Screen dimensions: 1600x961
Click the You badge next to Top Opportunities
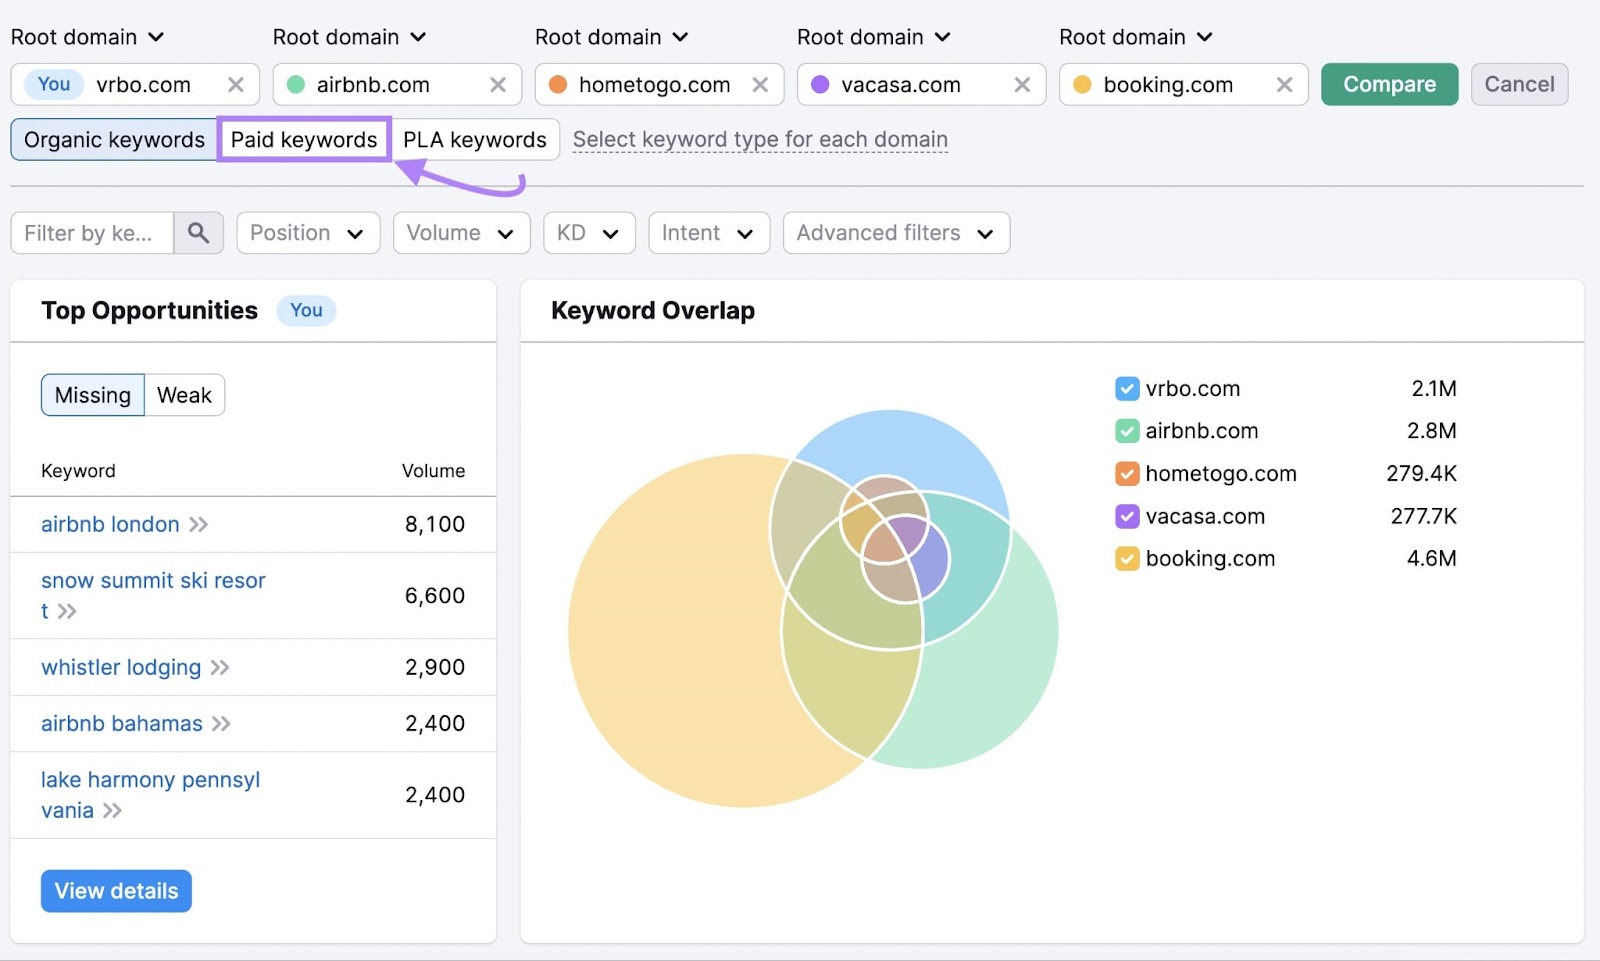[x=306, y=311]
